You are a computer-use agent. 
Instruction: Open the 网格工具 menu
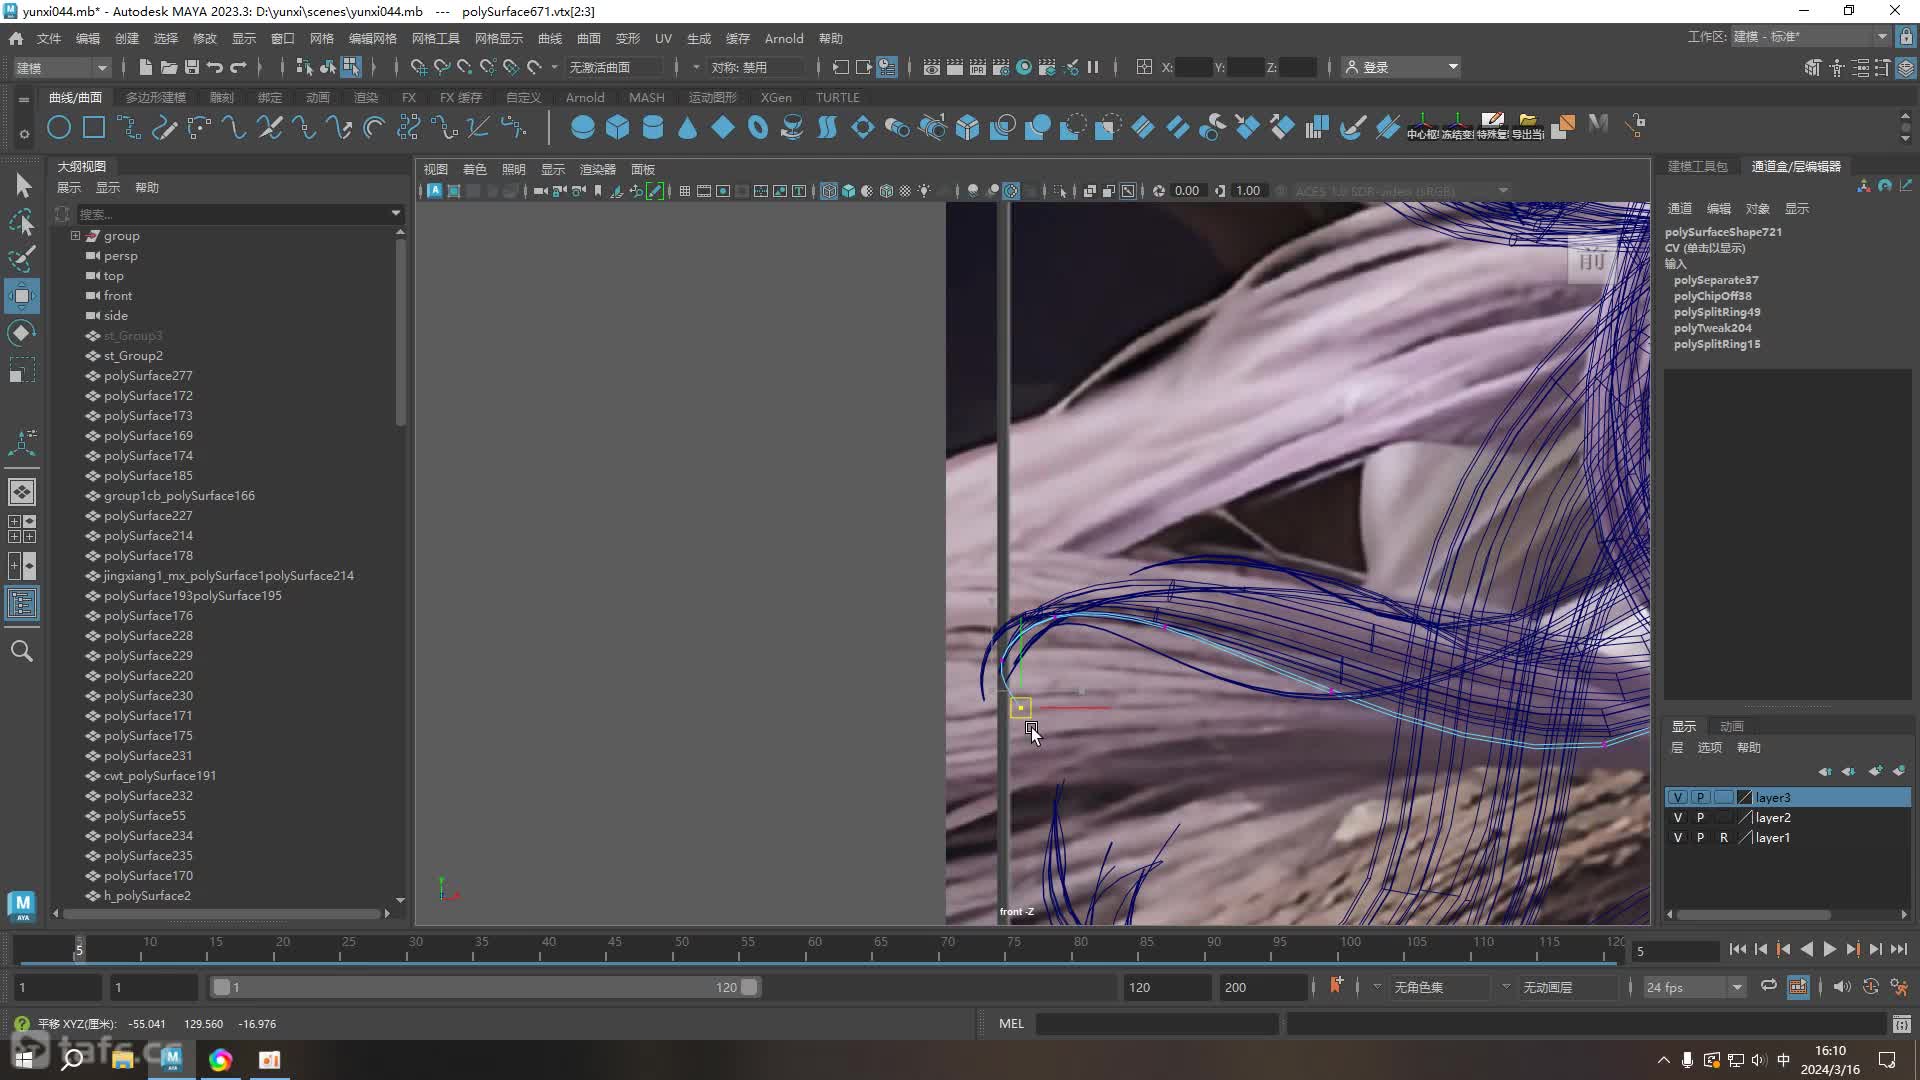point(436,38)
